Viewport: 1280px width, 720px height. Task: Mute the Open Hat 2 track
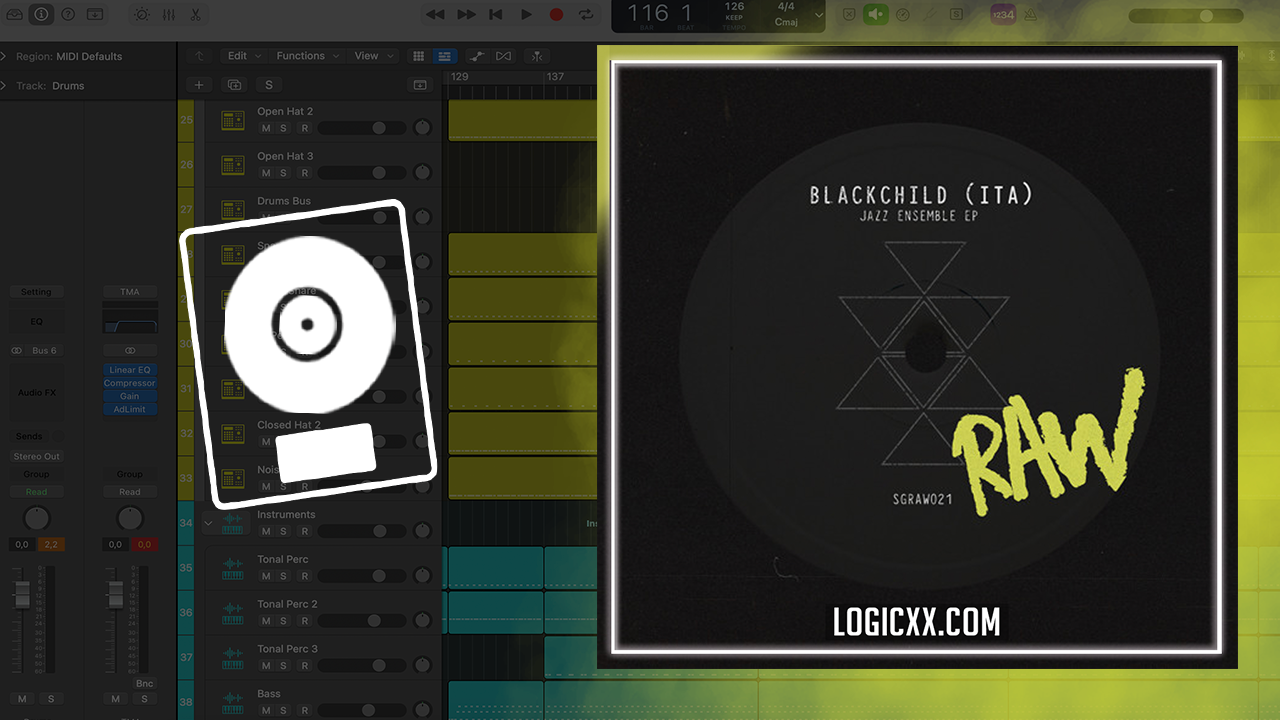[266, 129]
